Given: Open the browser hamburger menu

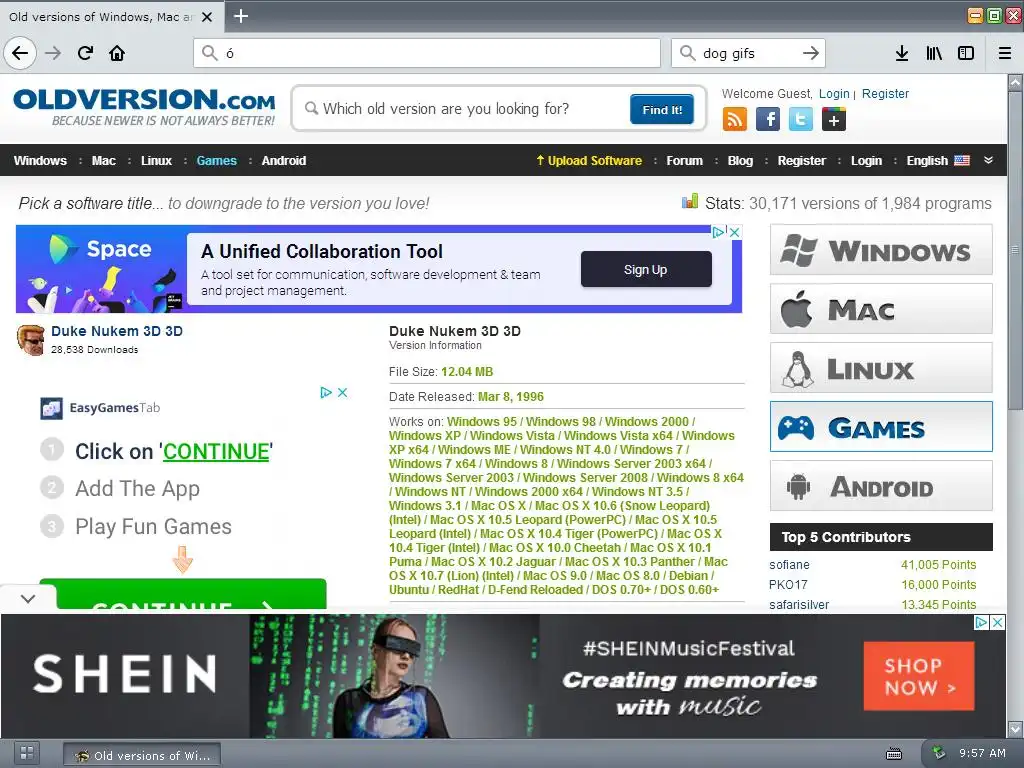Looking at the screenshot, I should [x=1005, y=53].
